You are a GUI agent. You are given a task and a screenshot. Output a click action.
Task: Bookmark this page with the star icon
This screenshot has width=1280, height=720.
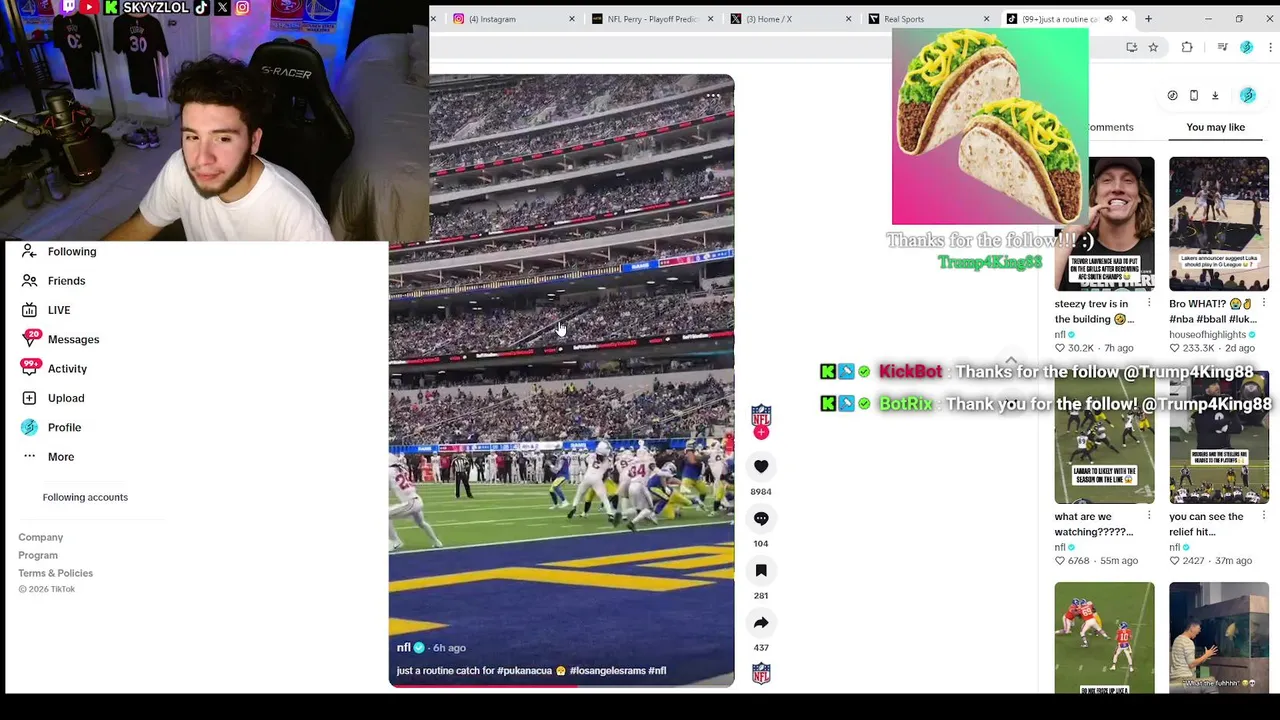[x=1153, y=47]
